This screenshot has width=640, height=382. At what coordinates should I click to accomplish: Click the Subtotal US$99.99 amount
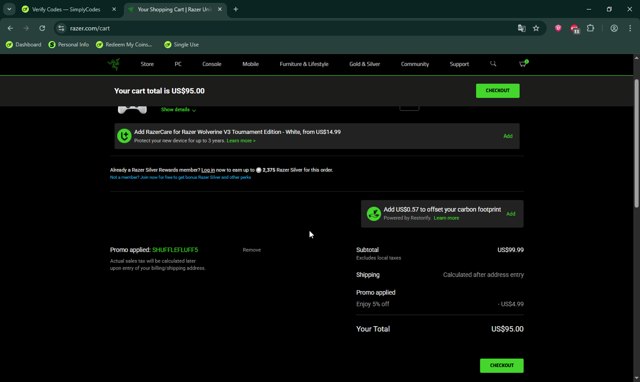tap(510, 250)
